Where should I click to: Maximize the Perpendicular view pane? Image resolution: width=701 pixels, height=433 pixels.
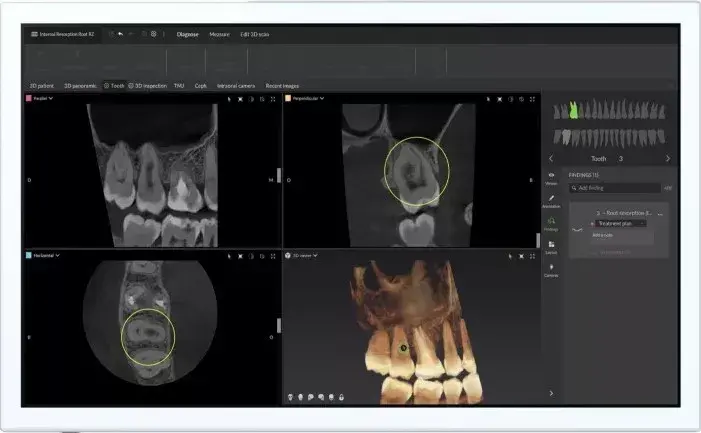532,99
